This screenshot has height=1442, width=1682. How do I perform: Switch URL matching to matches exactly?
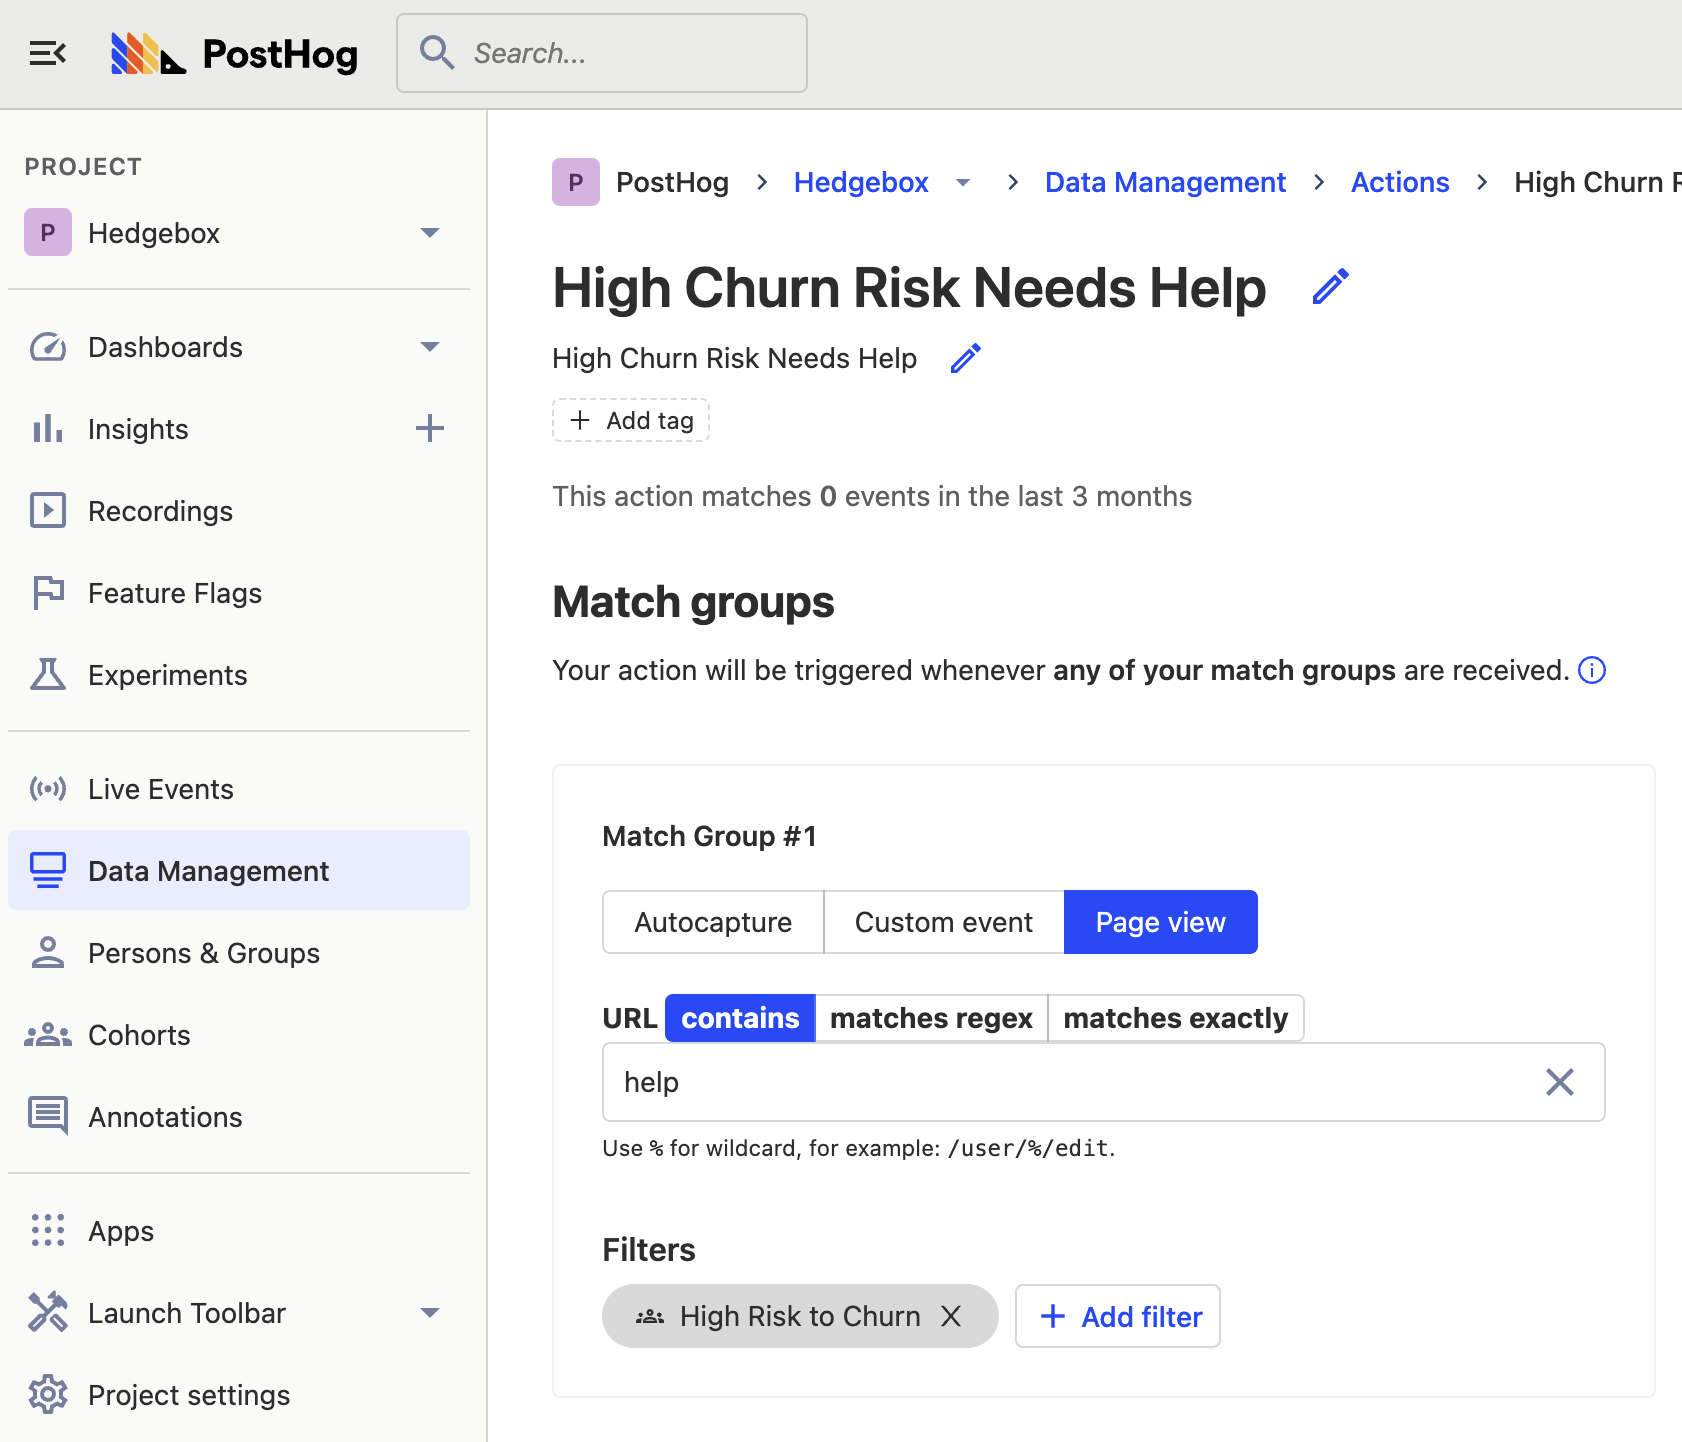pyautogui.click(x=1175, y=1017)
